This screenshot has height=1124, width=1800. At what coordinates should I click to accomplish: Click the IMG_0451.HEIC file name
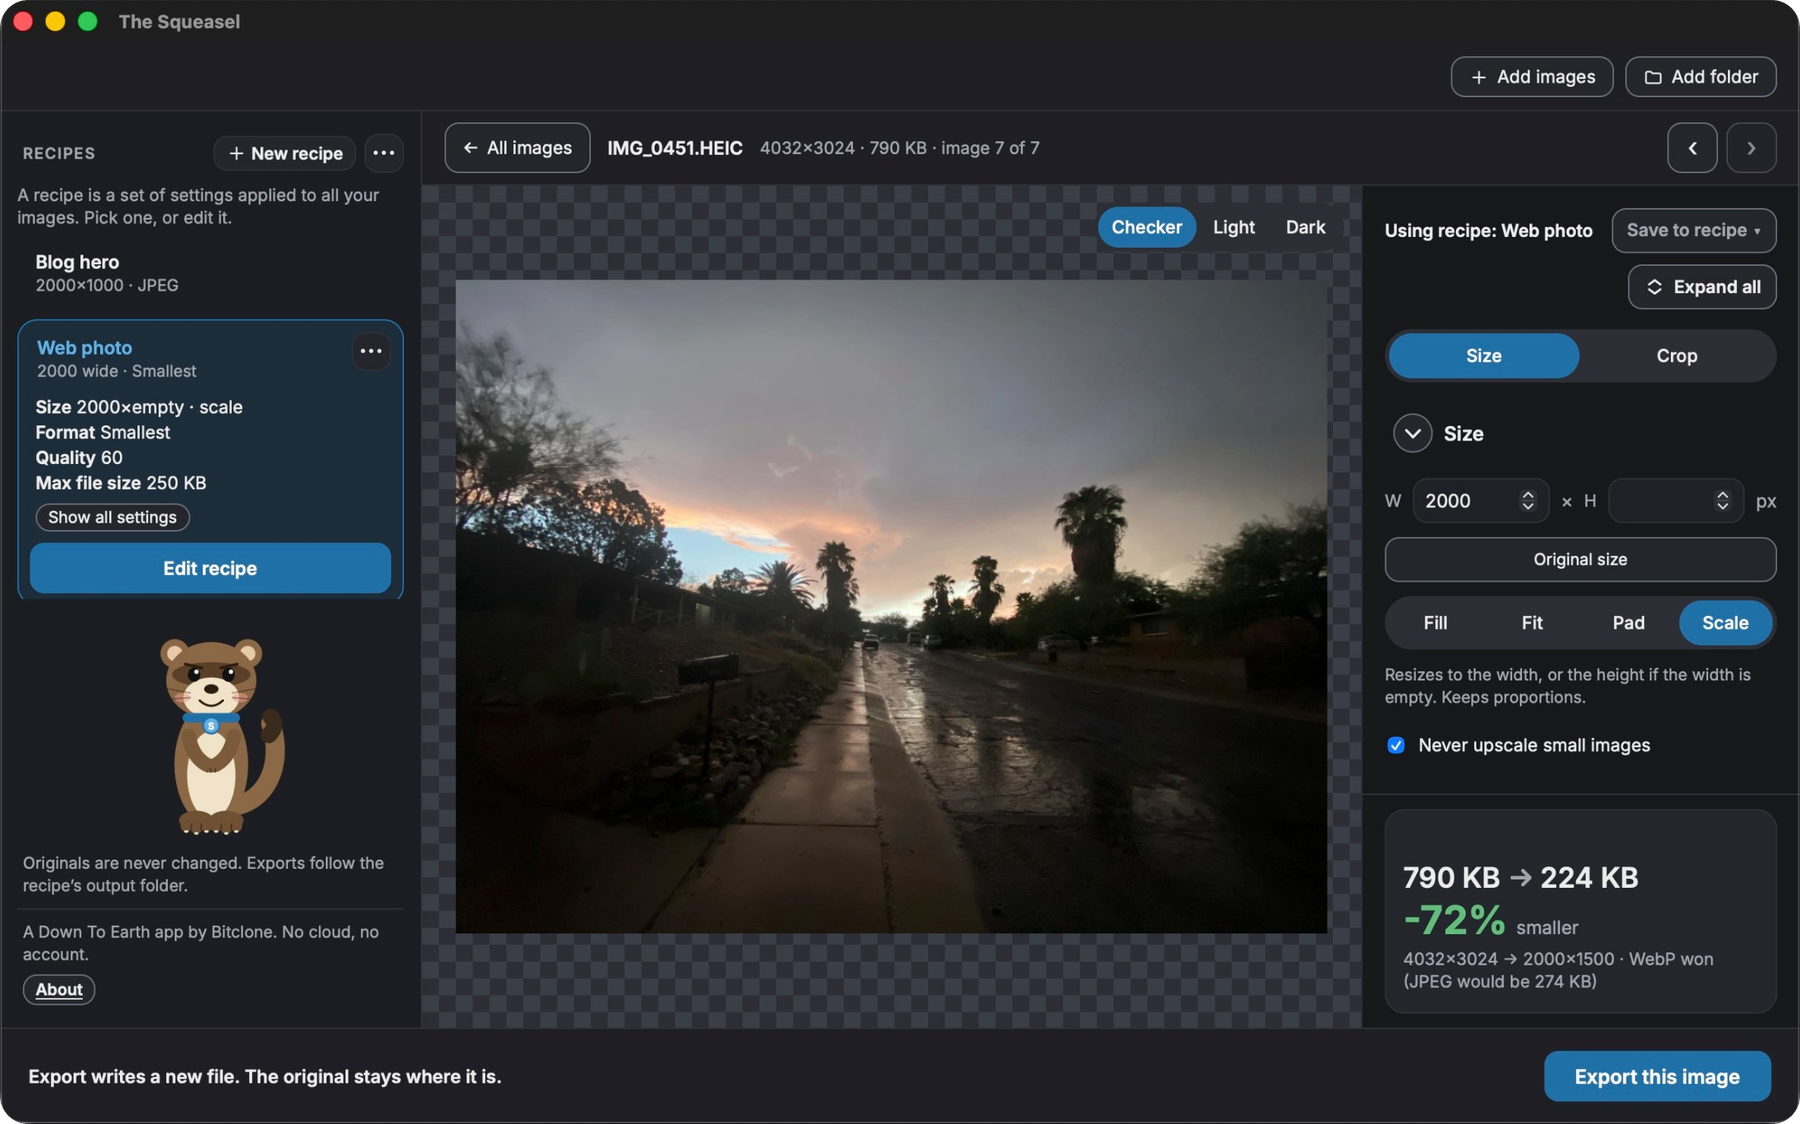675,148
